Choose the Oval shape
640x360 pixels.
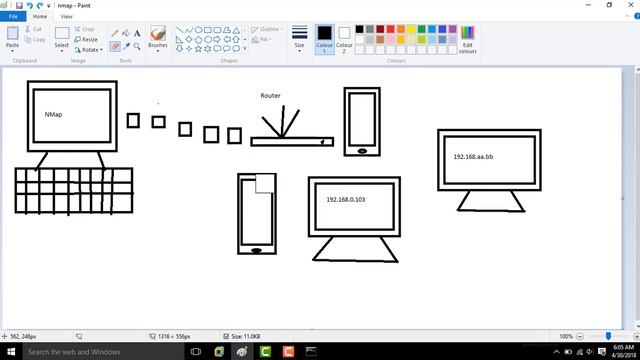(198, 30)
